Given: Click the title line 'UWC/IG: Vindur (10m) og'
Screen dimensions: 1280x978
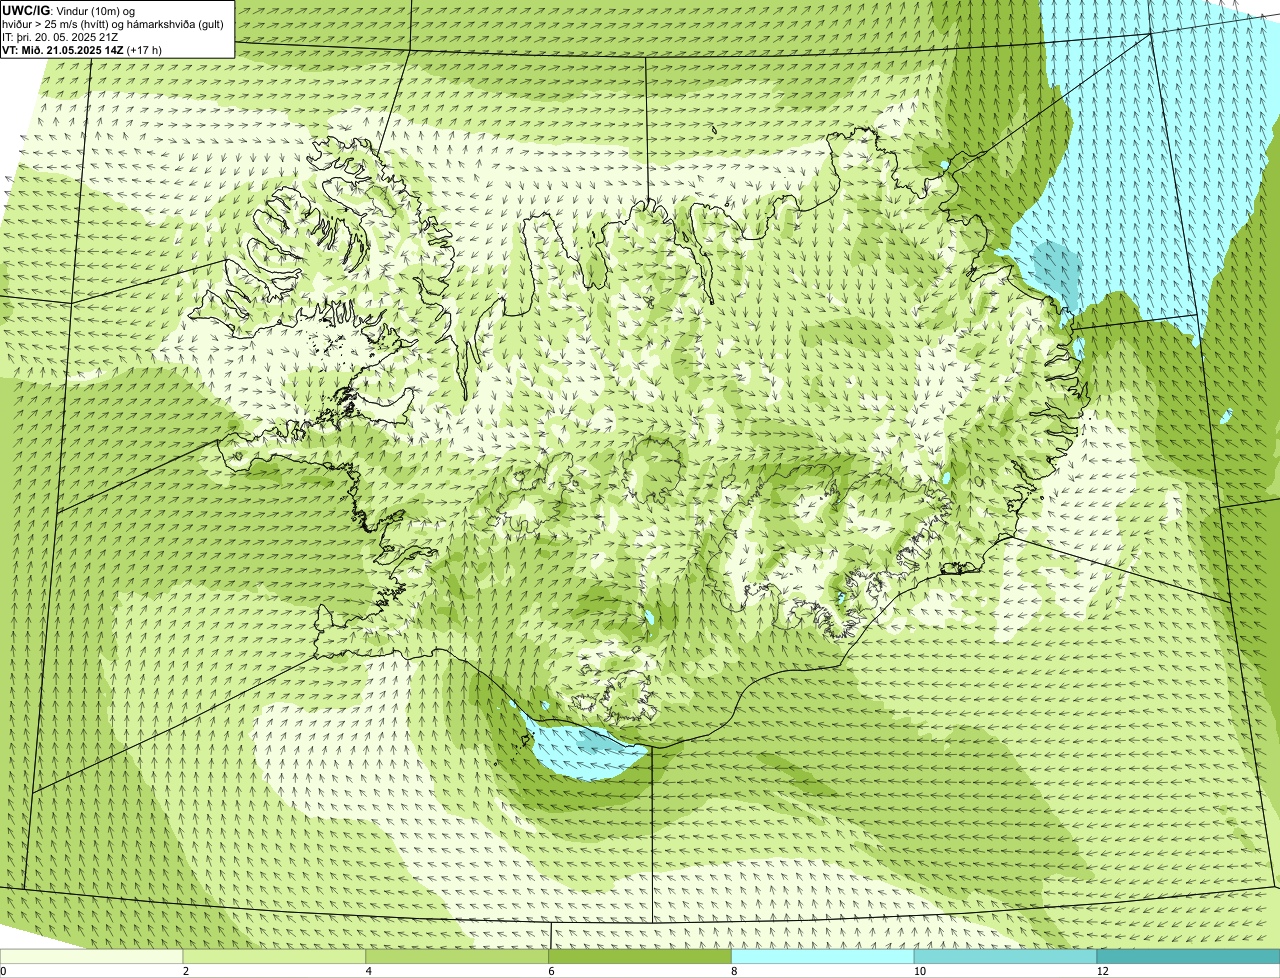Looking at the screenshot, I should pyautogui.click(x=69, y=10).
